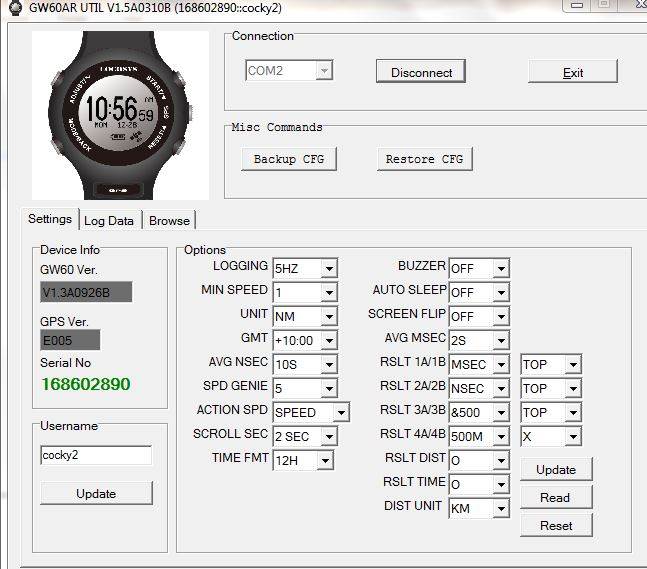Click the GW60AR app icon in title bar

click(x=13, y=7)
